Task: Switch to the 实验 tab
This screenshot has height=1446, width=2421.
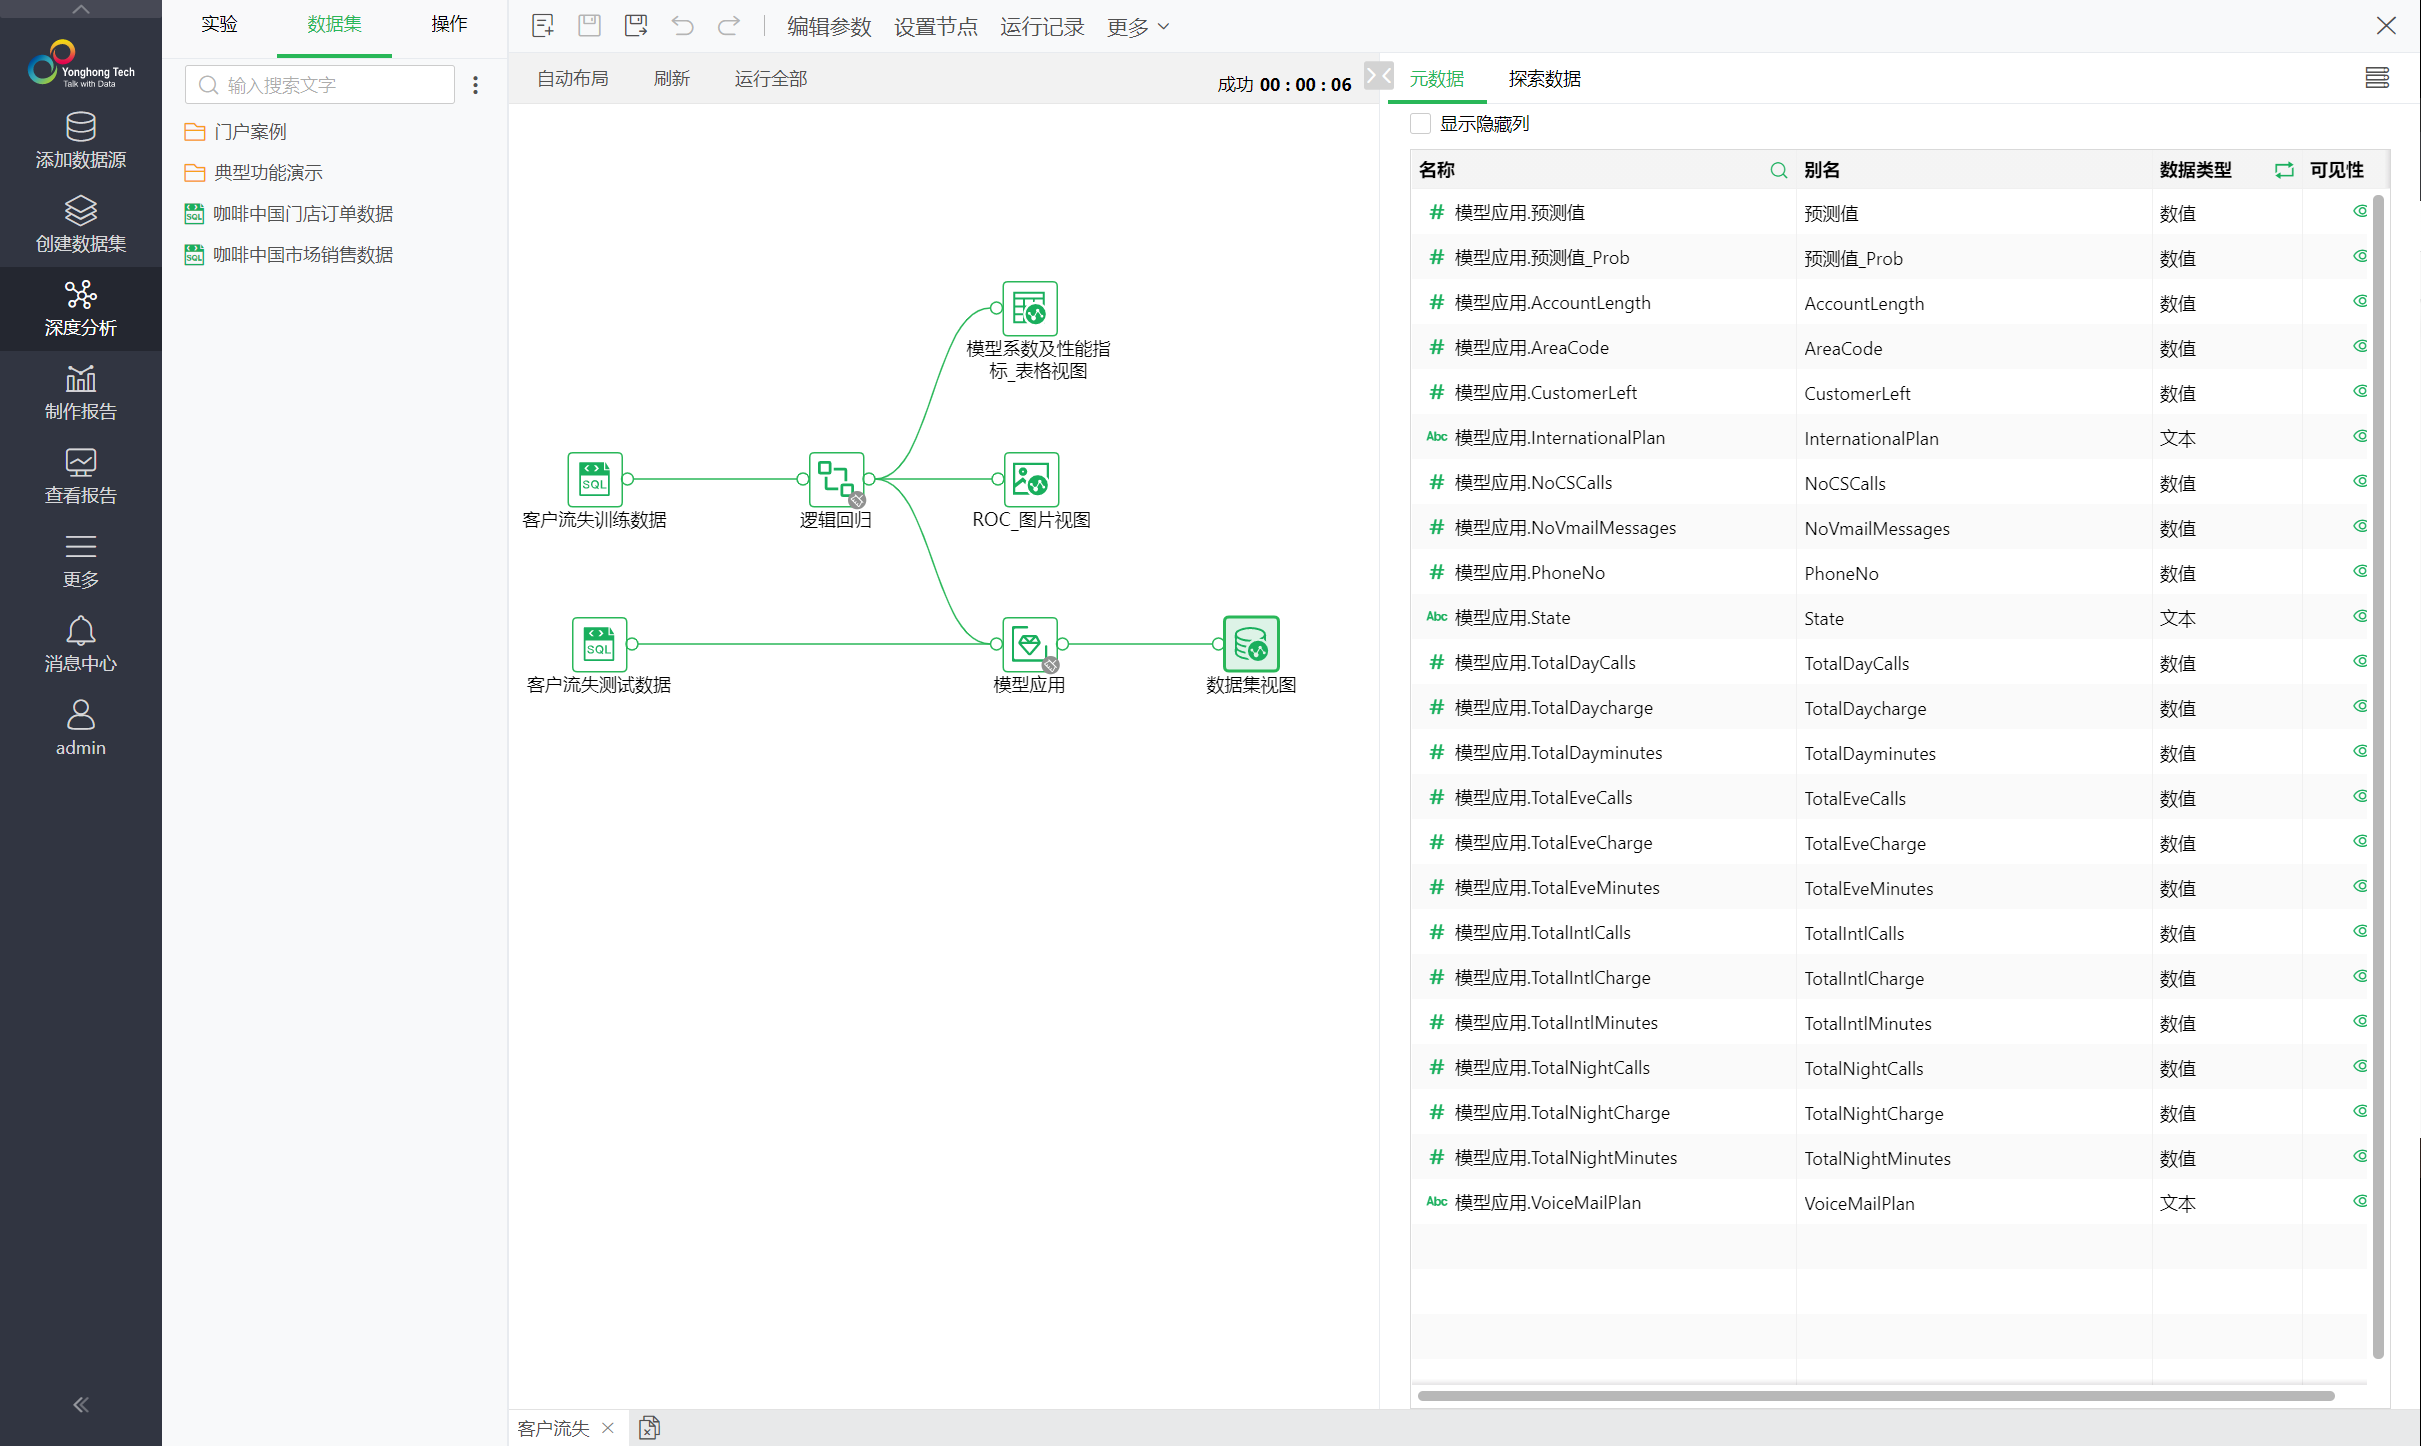Action: (219, 24)
